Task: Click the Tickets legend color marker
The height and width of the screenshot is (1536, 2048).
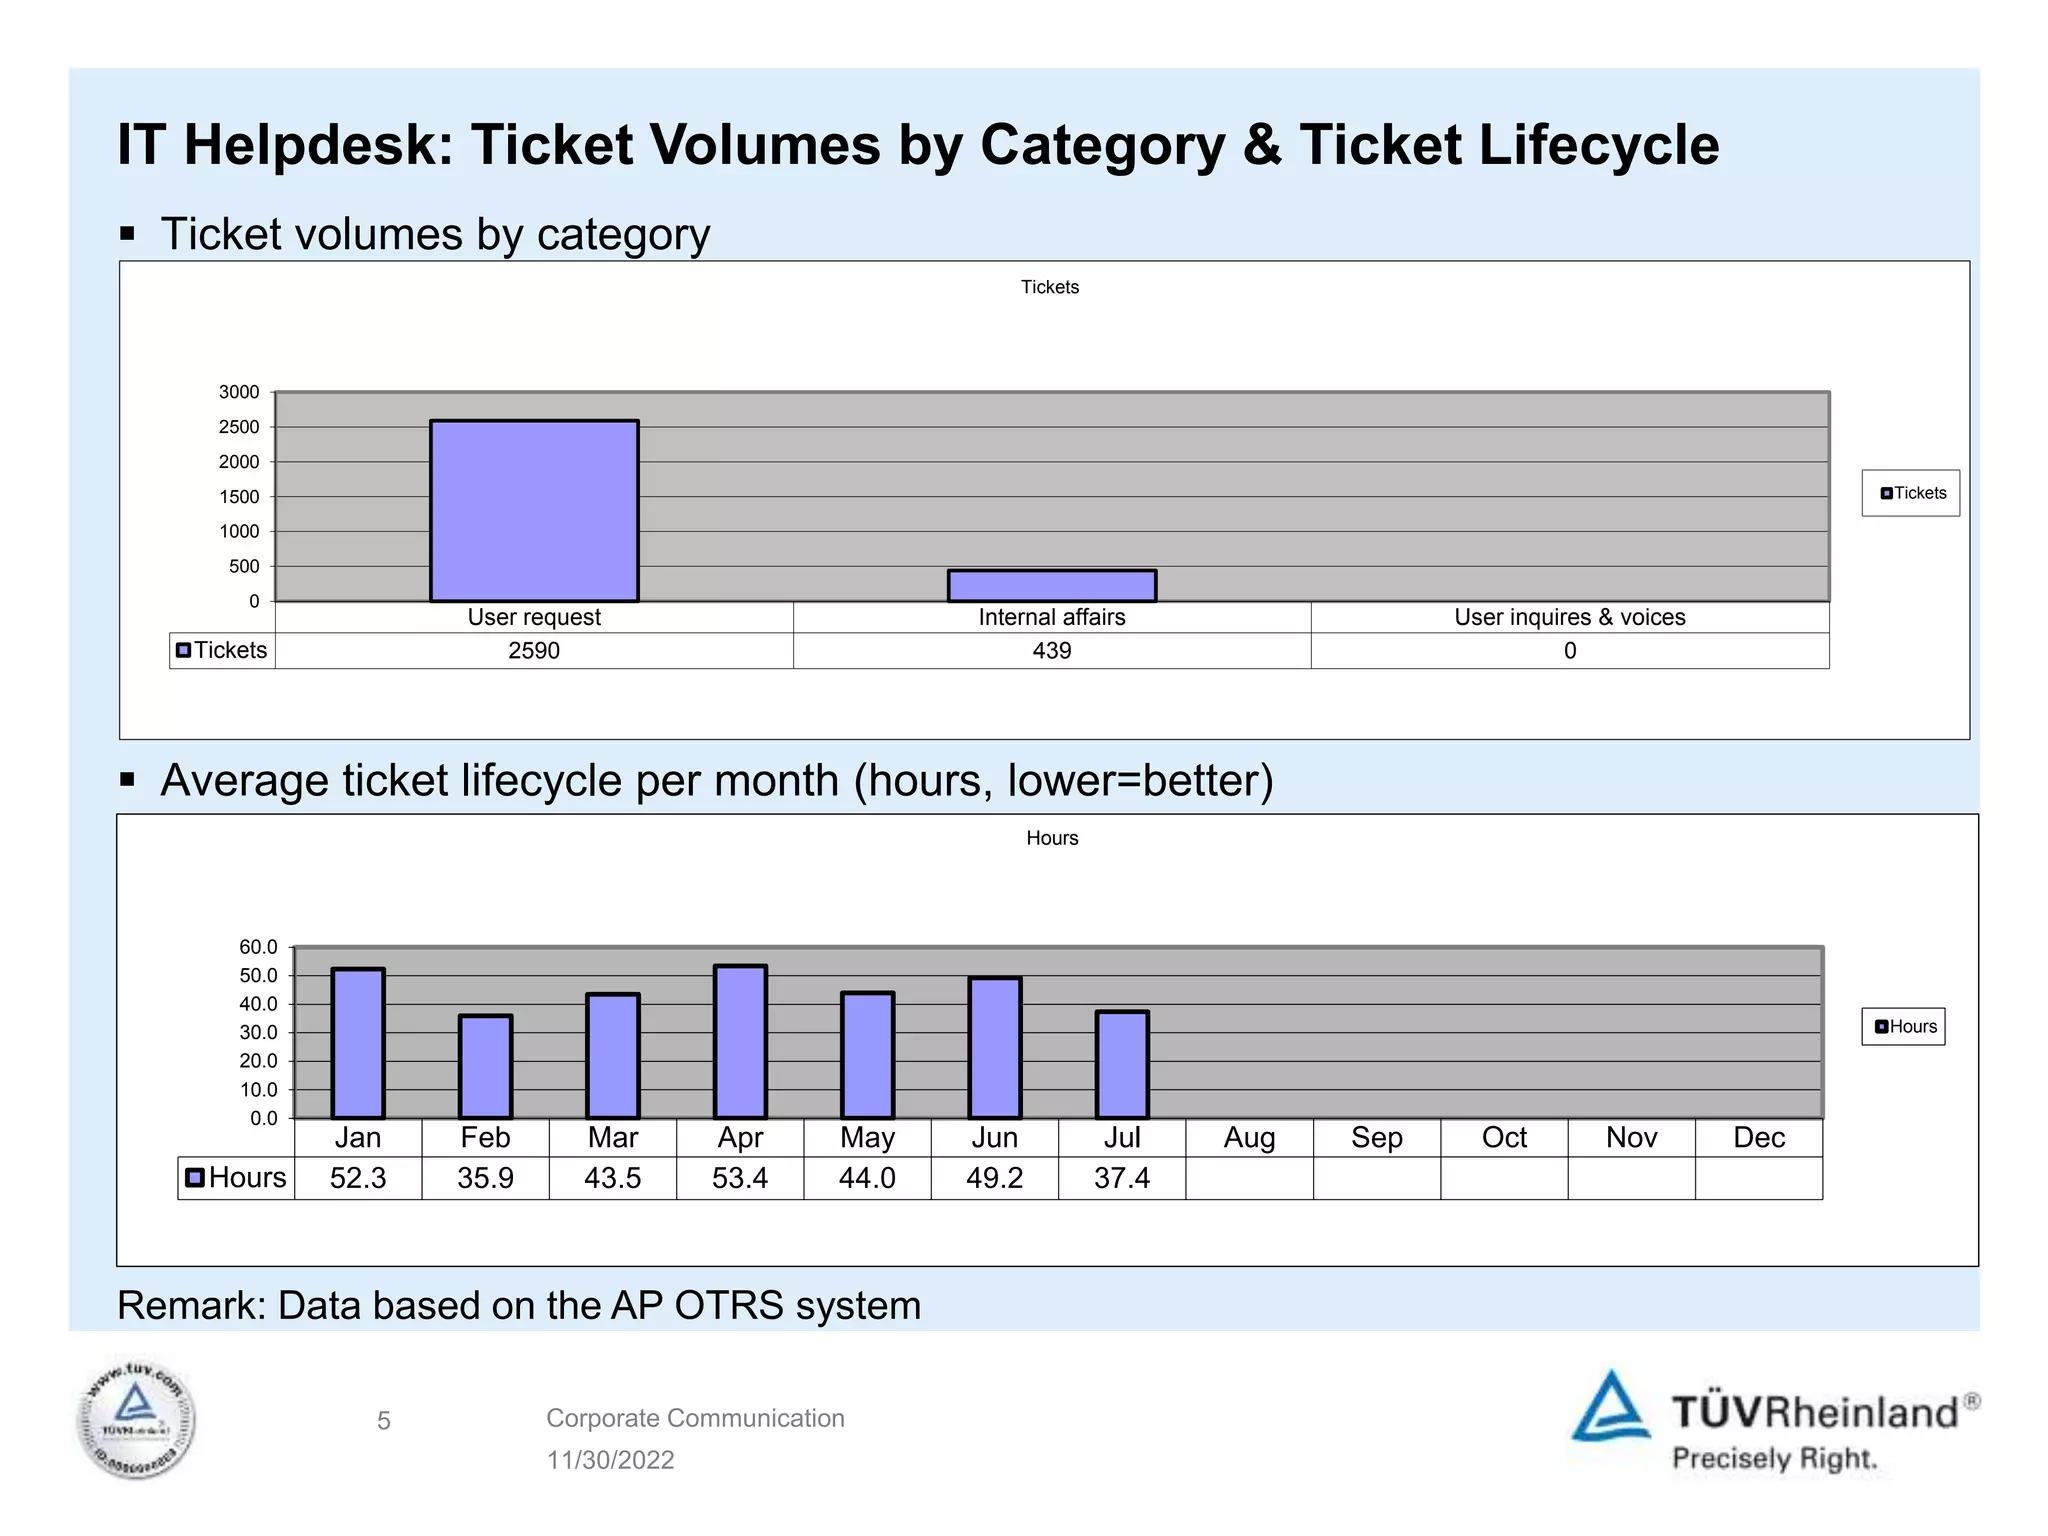Action: 1886,493
